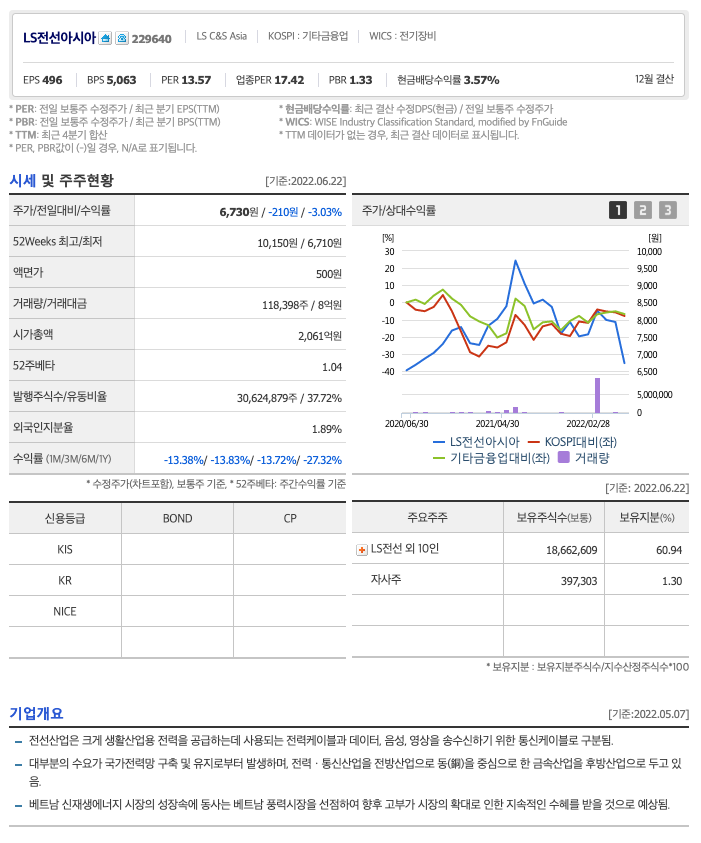Image resolution: width=701 pixels, height=843 pixels.
Task: Switch chart to tab 2
Action: 642,210
